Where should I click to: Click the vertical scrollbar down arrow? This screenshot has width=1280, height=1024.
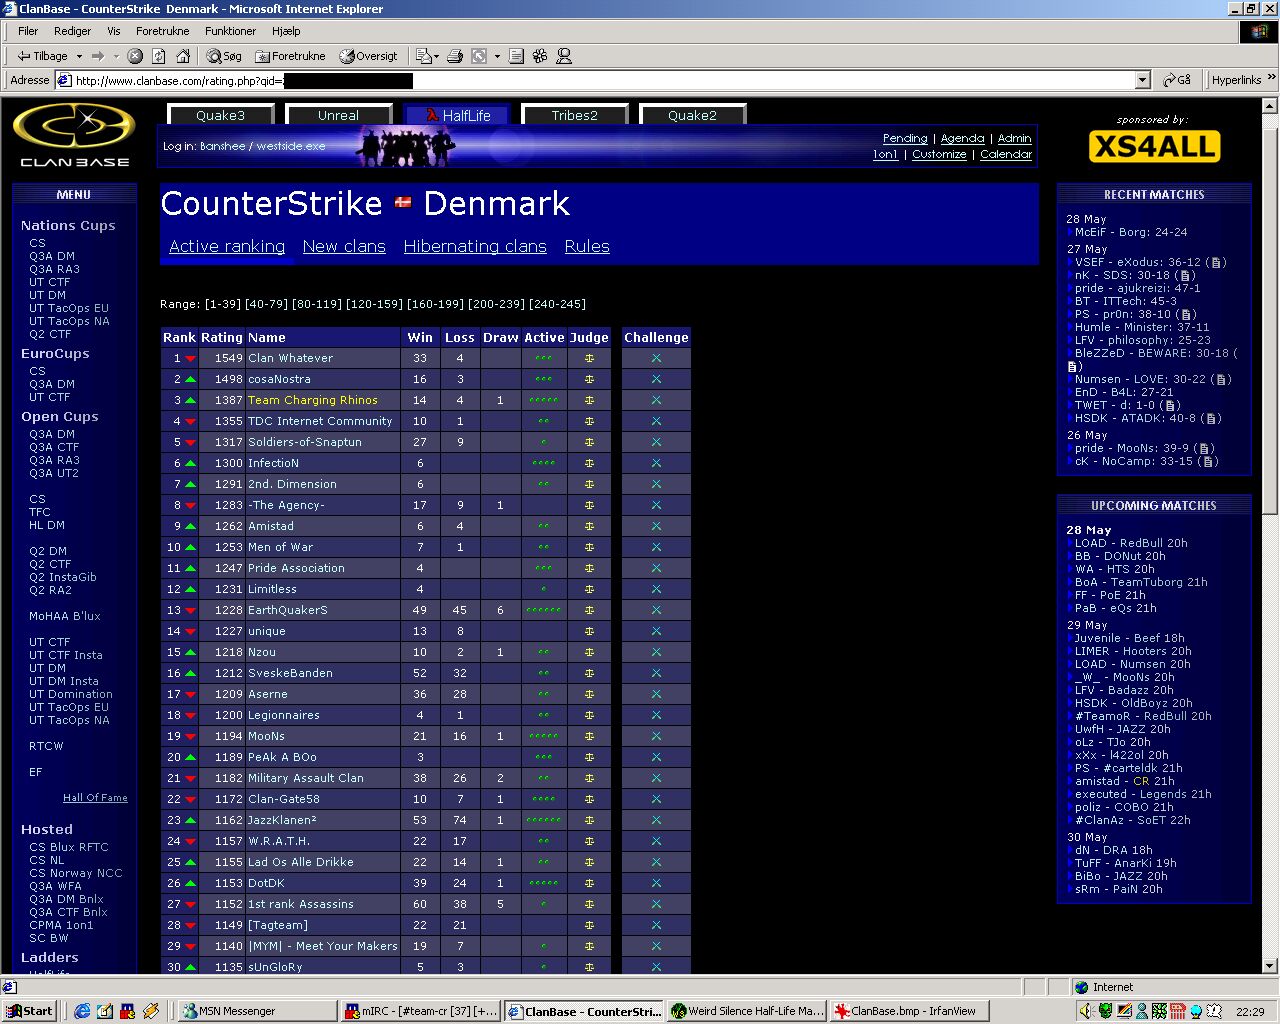coord(1270,966)
